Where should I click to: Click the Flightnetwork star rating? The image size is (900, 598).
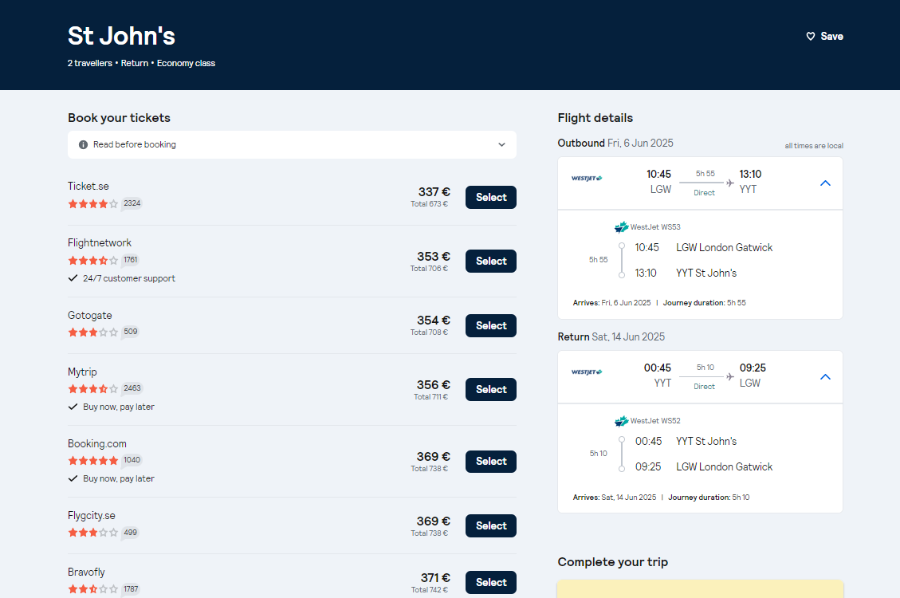(93, 261)
